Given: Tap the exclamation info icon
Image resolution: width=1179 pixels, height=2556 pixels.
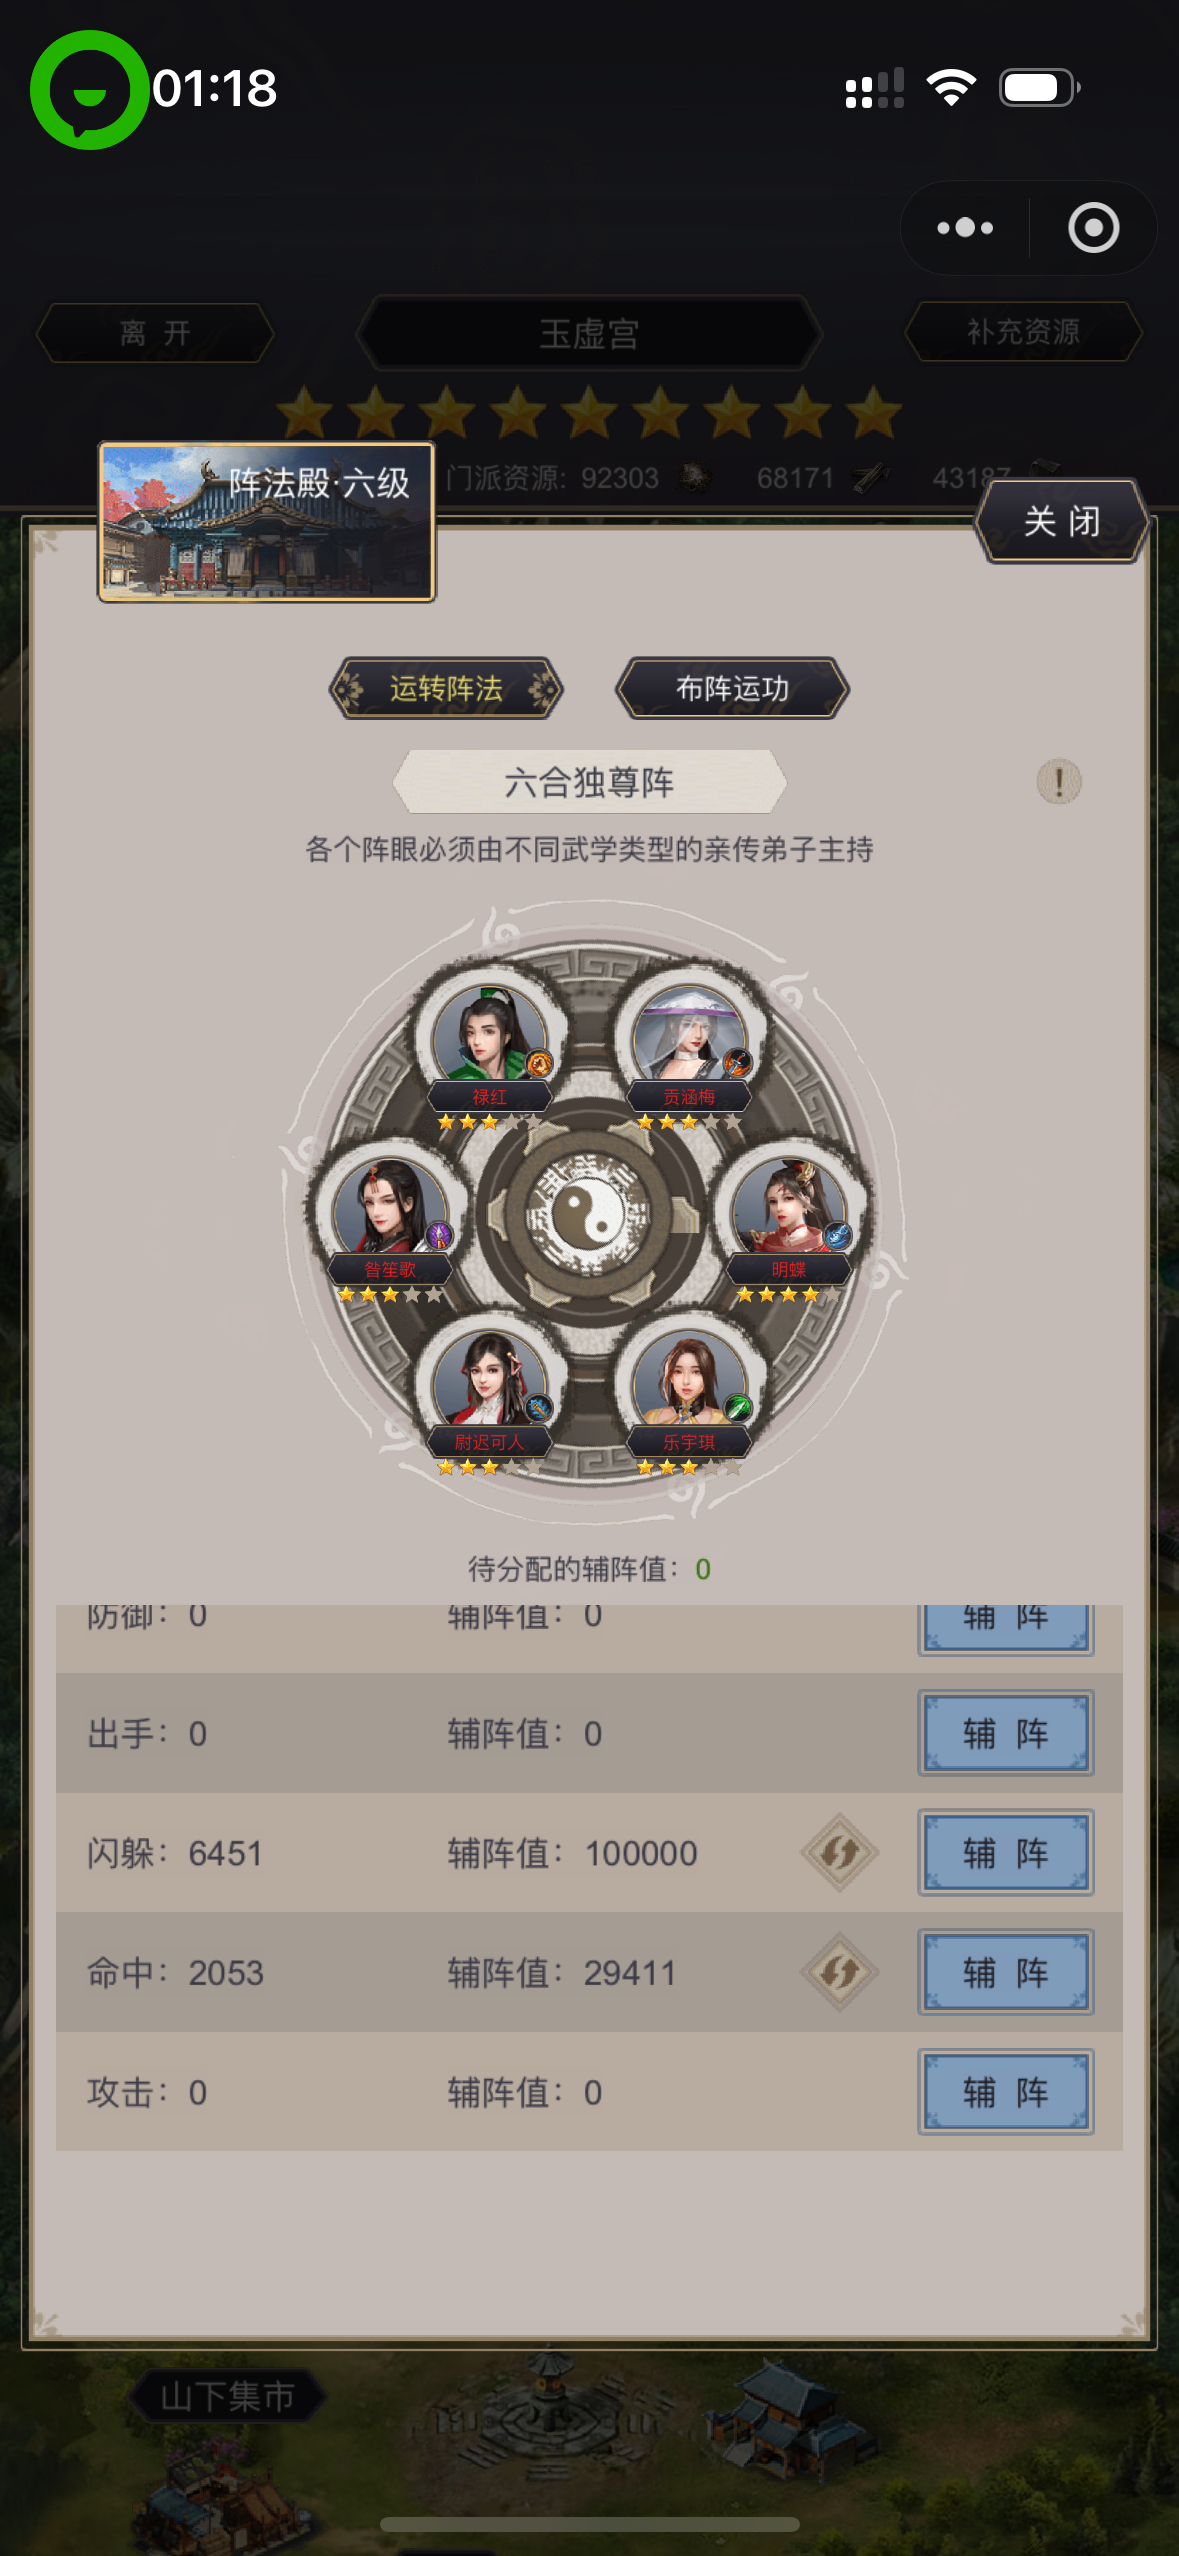Looking at the screenshot, I should (1059, 781).
